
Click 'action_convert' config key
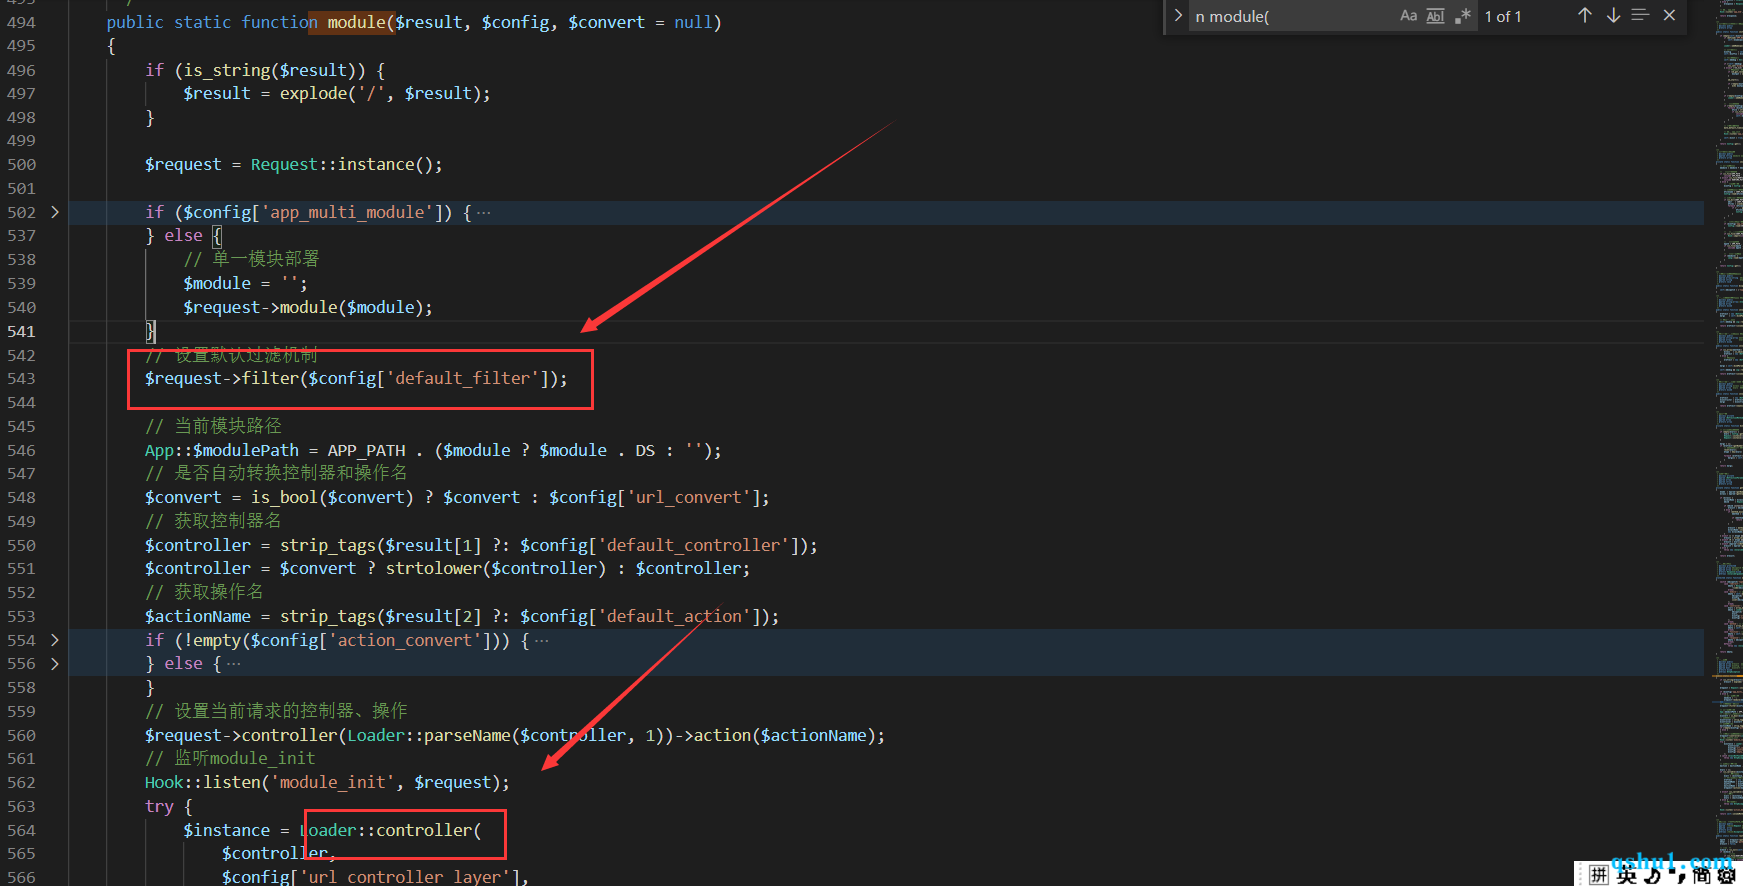[x=405, y=640]
